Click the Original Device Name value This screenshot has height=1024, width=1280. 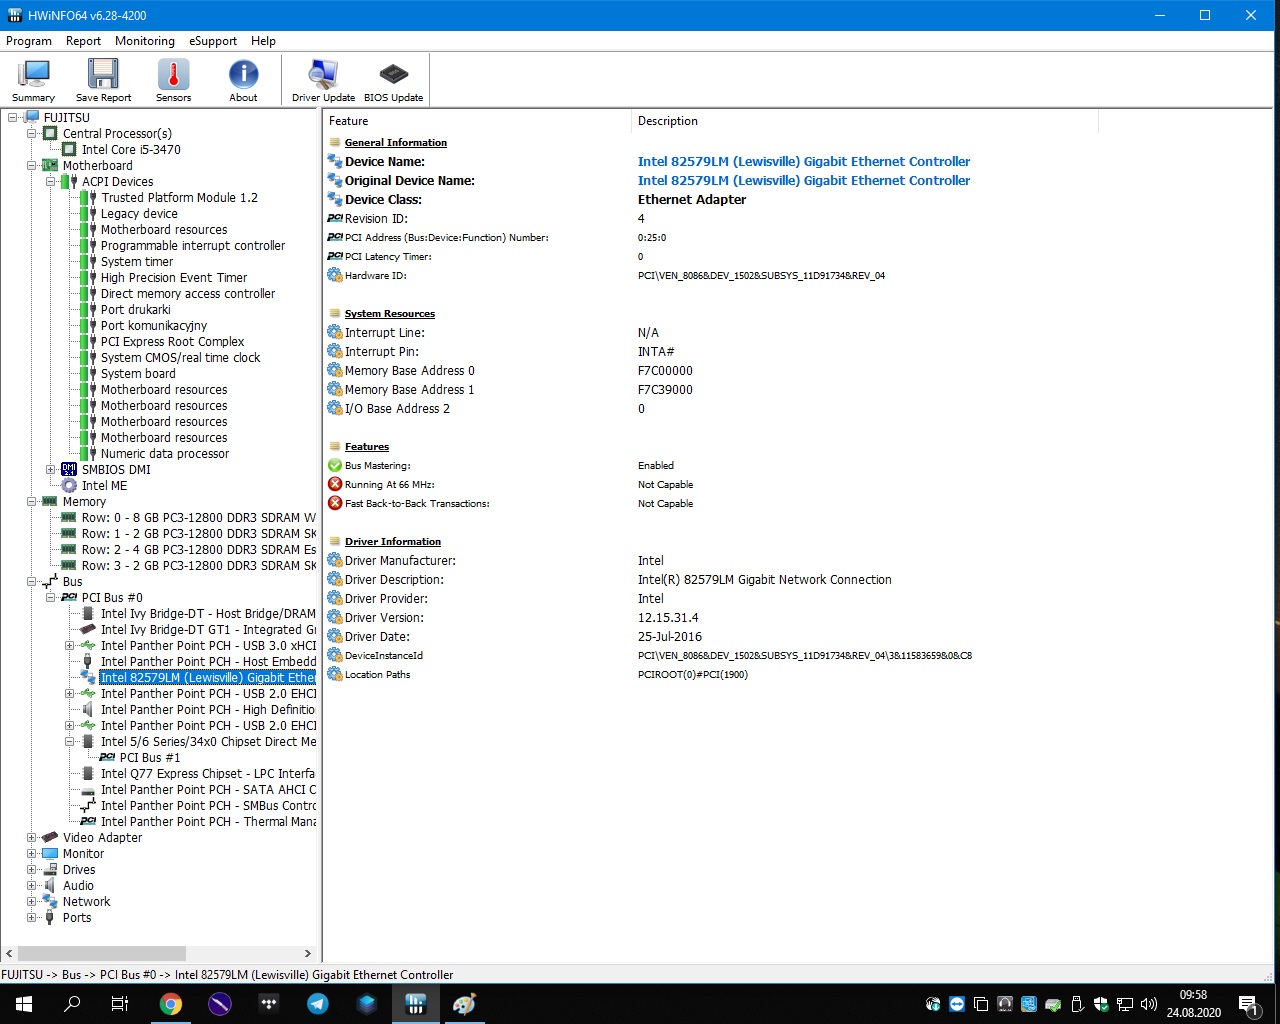[804, 181]
